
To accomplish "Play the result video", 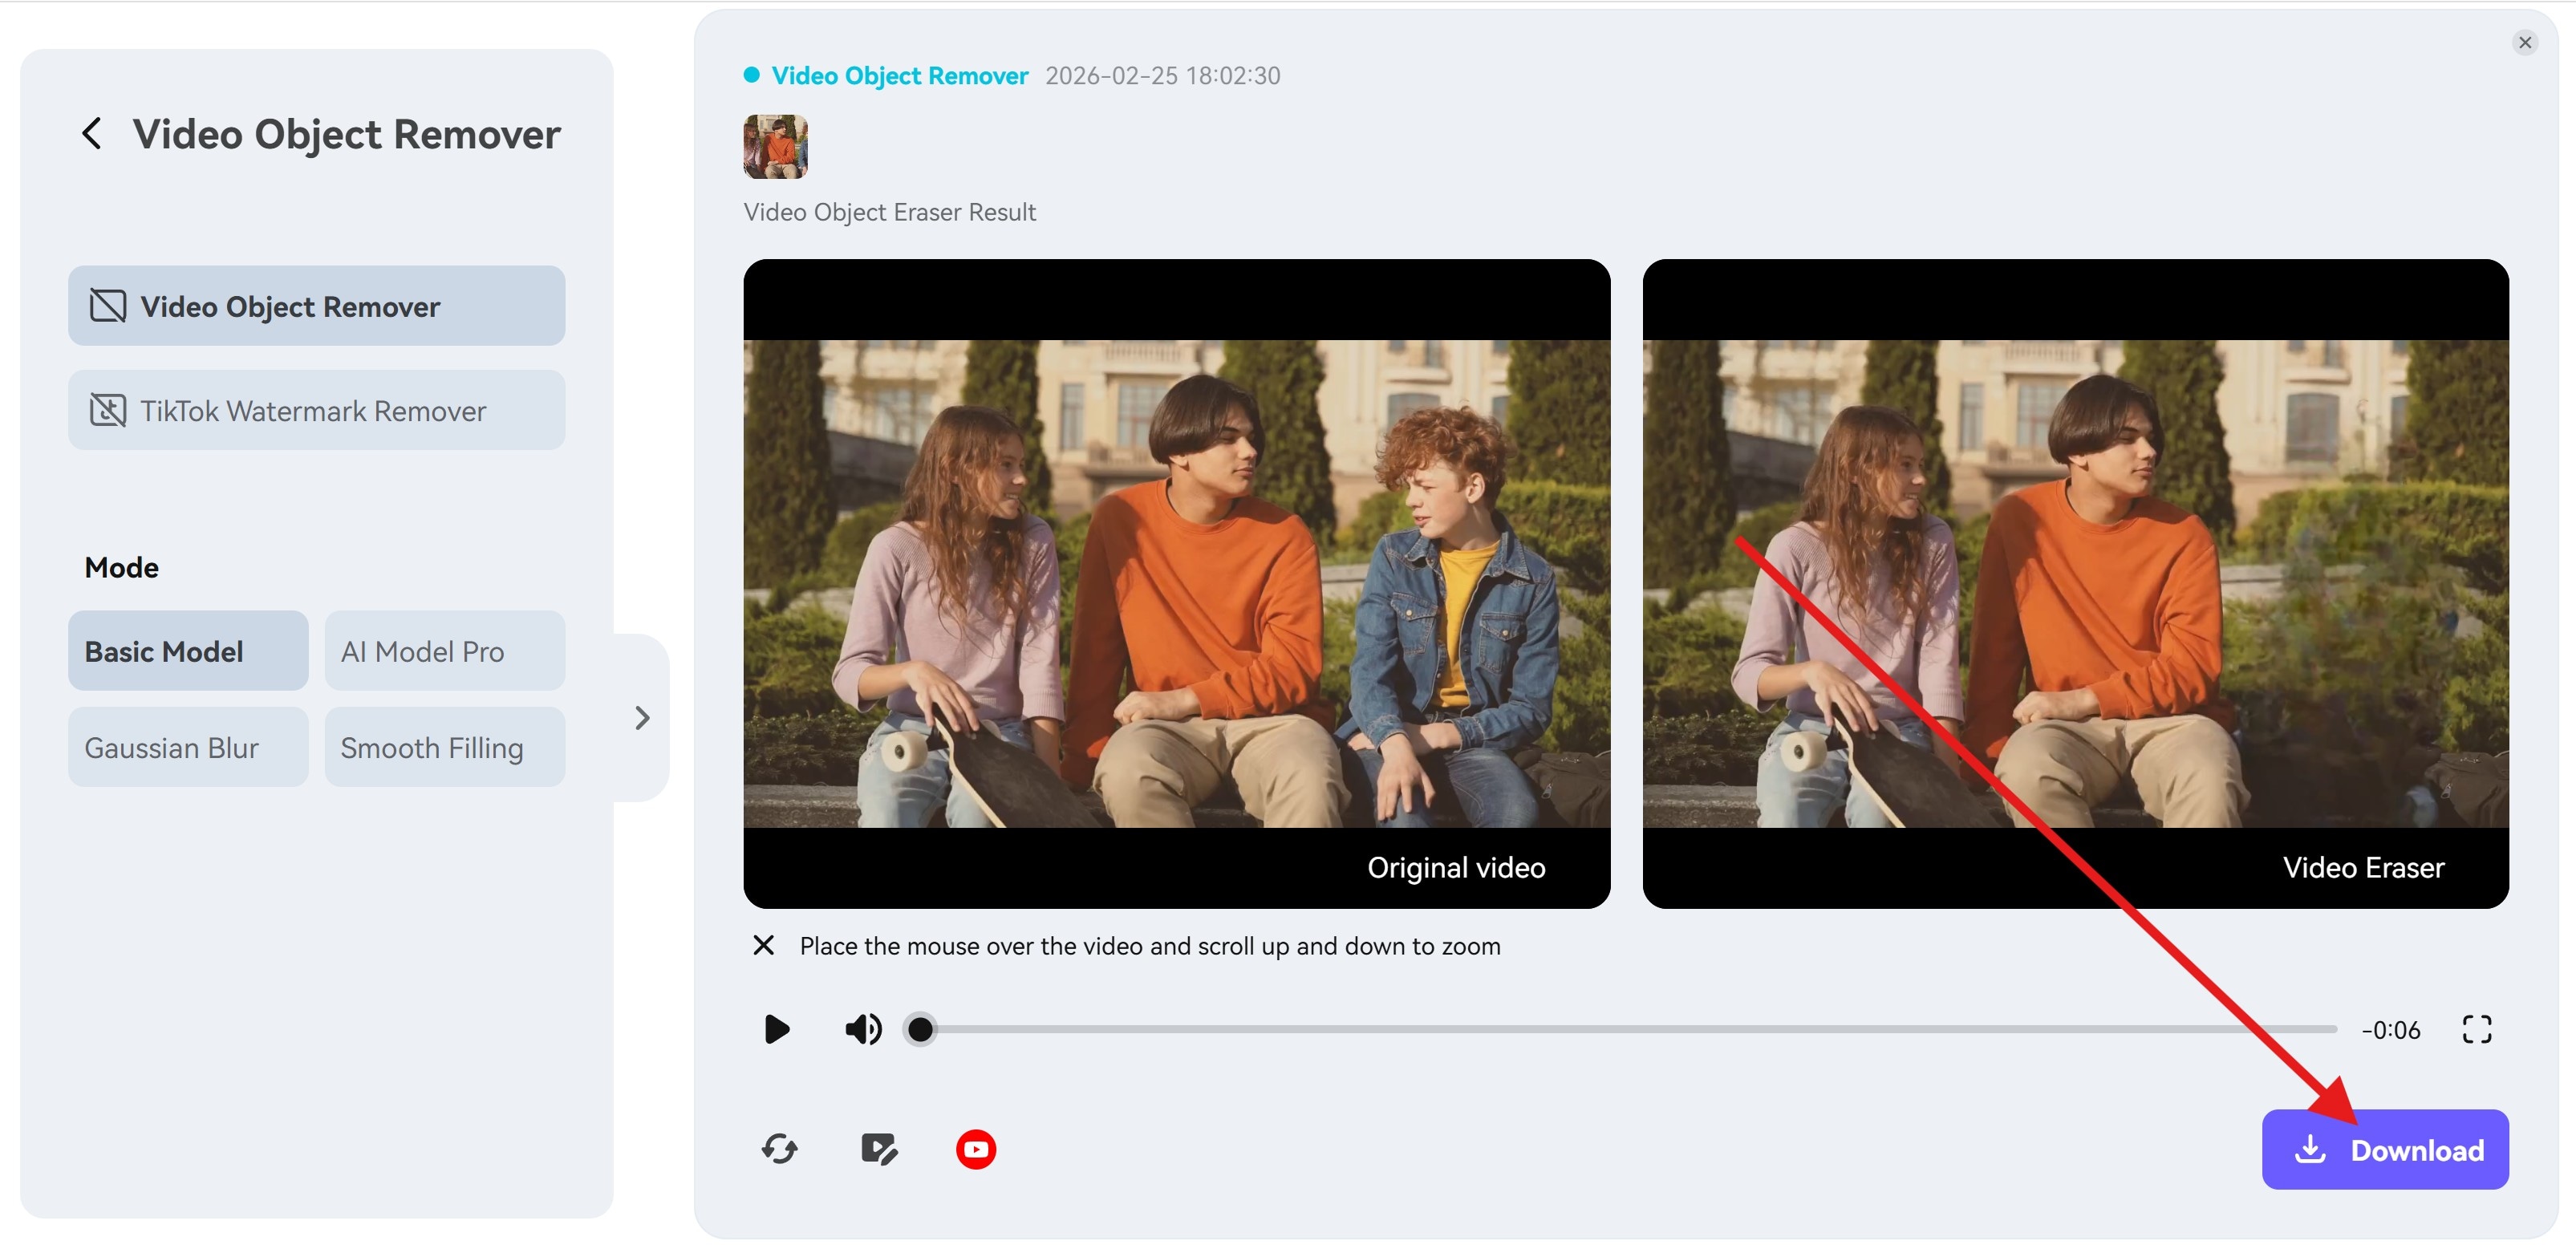I will point(776,1029).
